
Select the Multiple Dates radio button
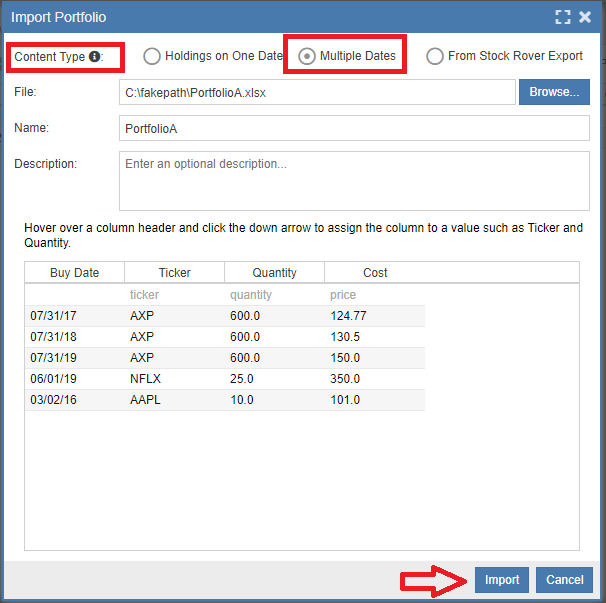308,56
